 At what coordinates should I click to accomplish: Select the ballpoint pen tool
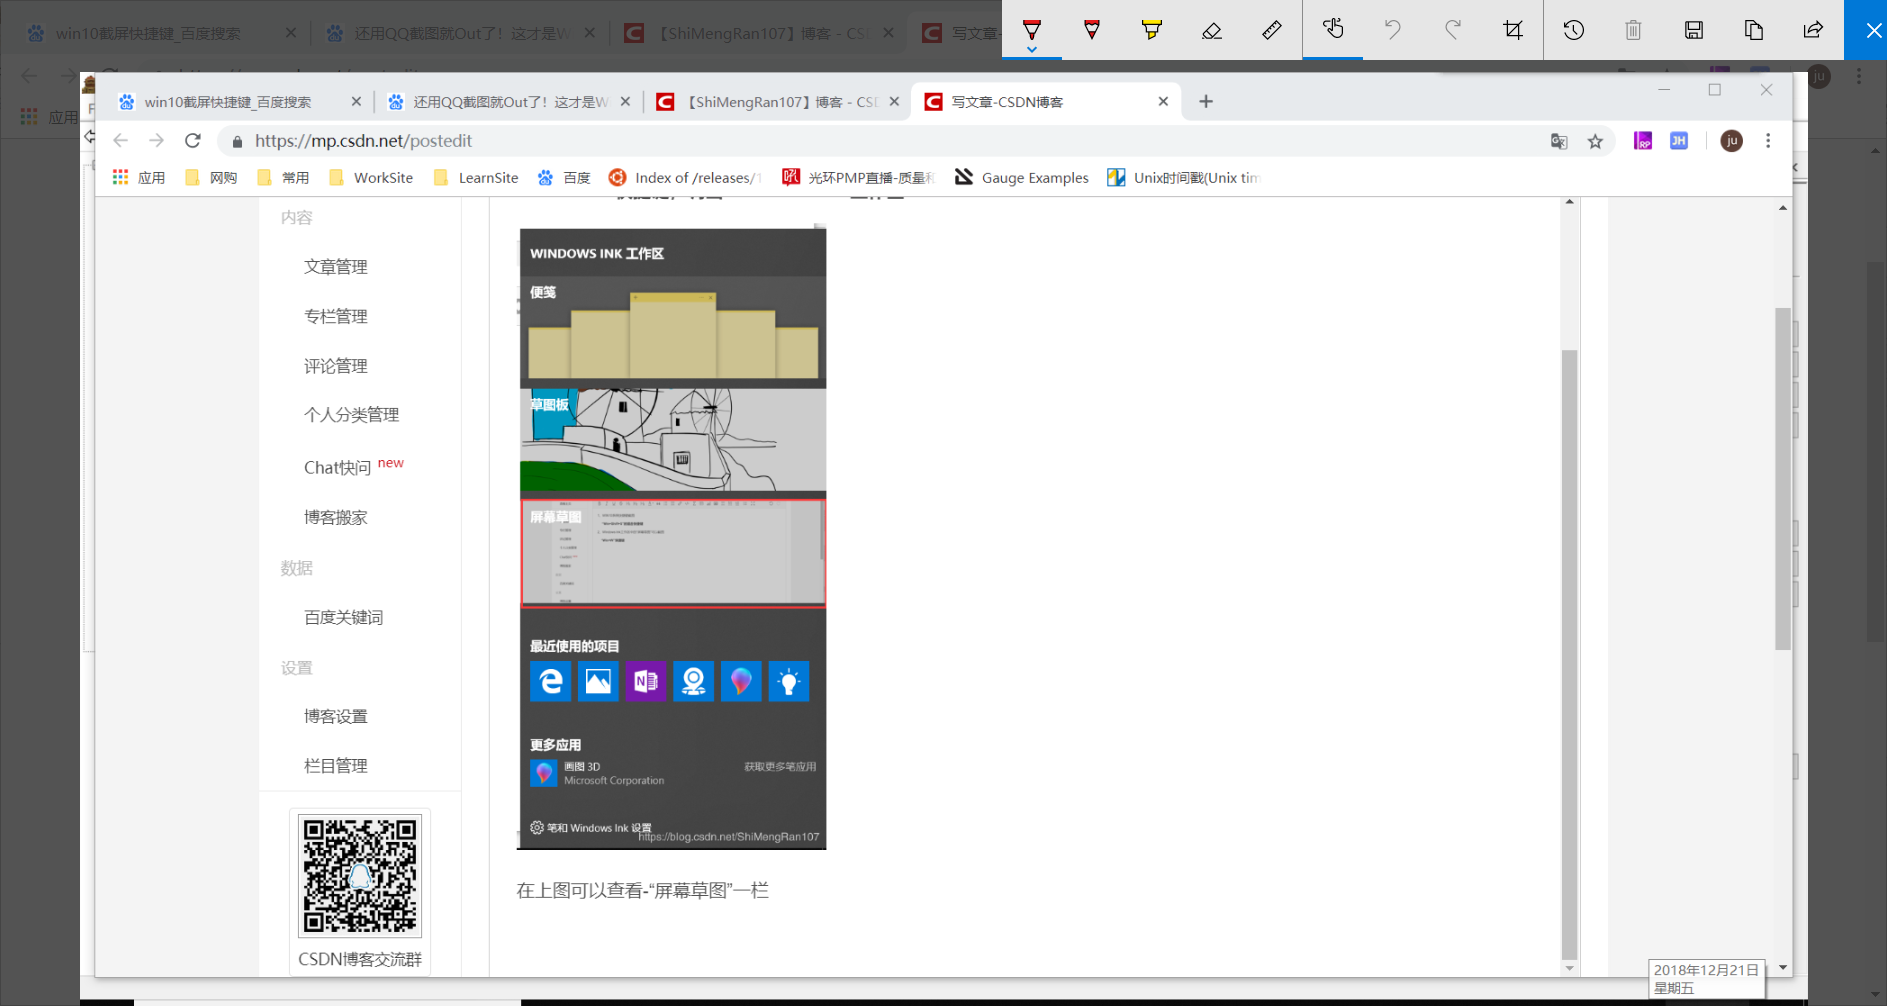click(1032, 29)
